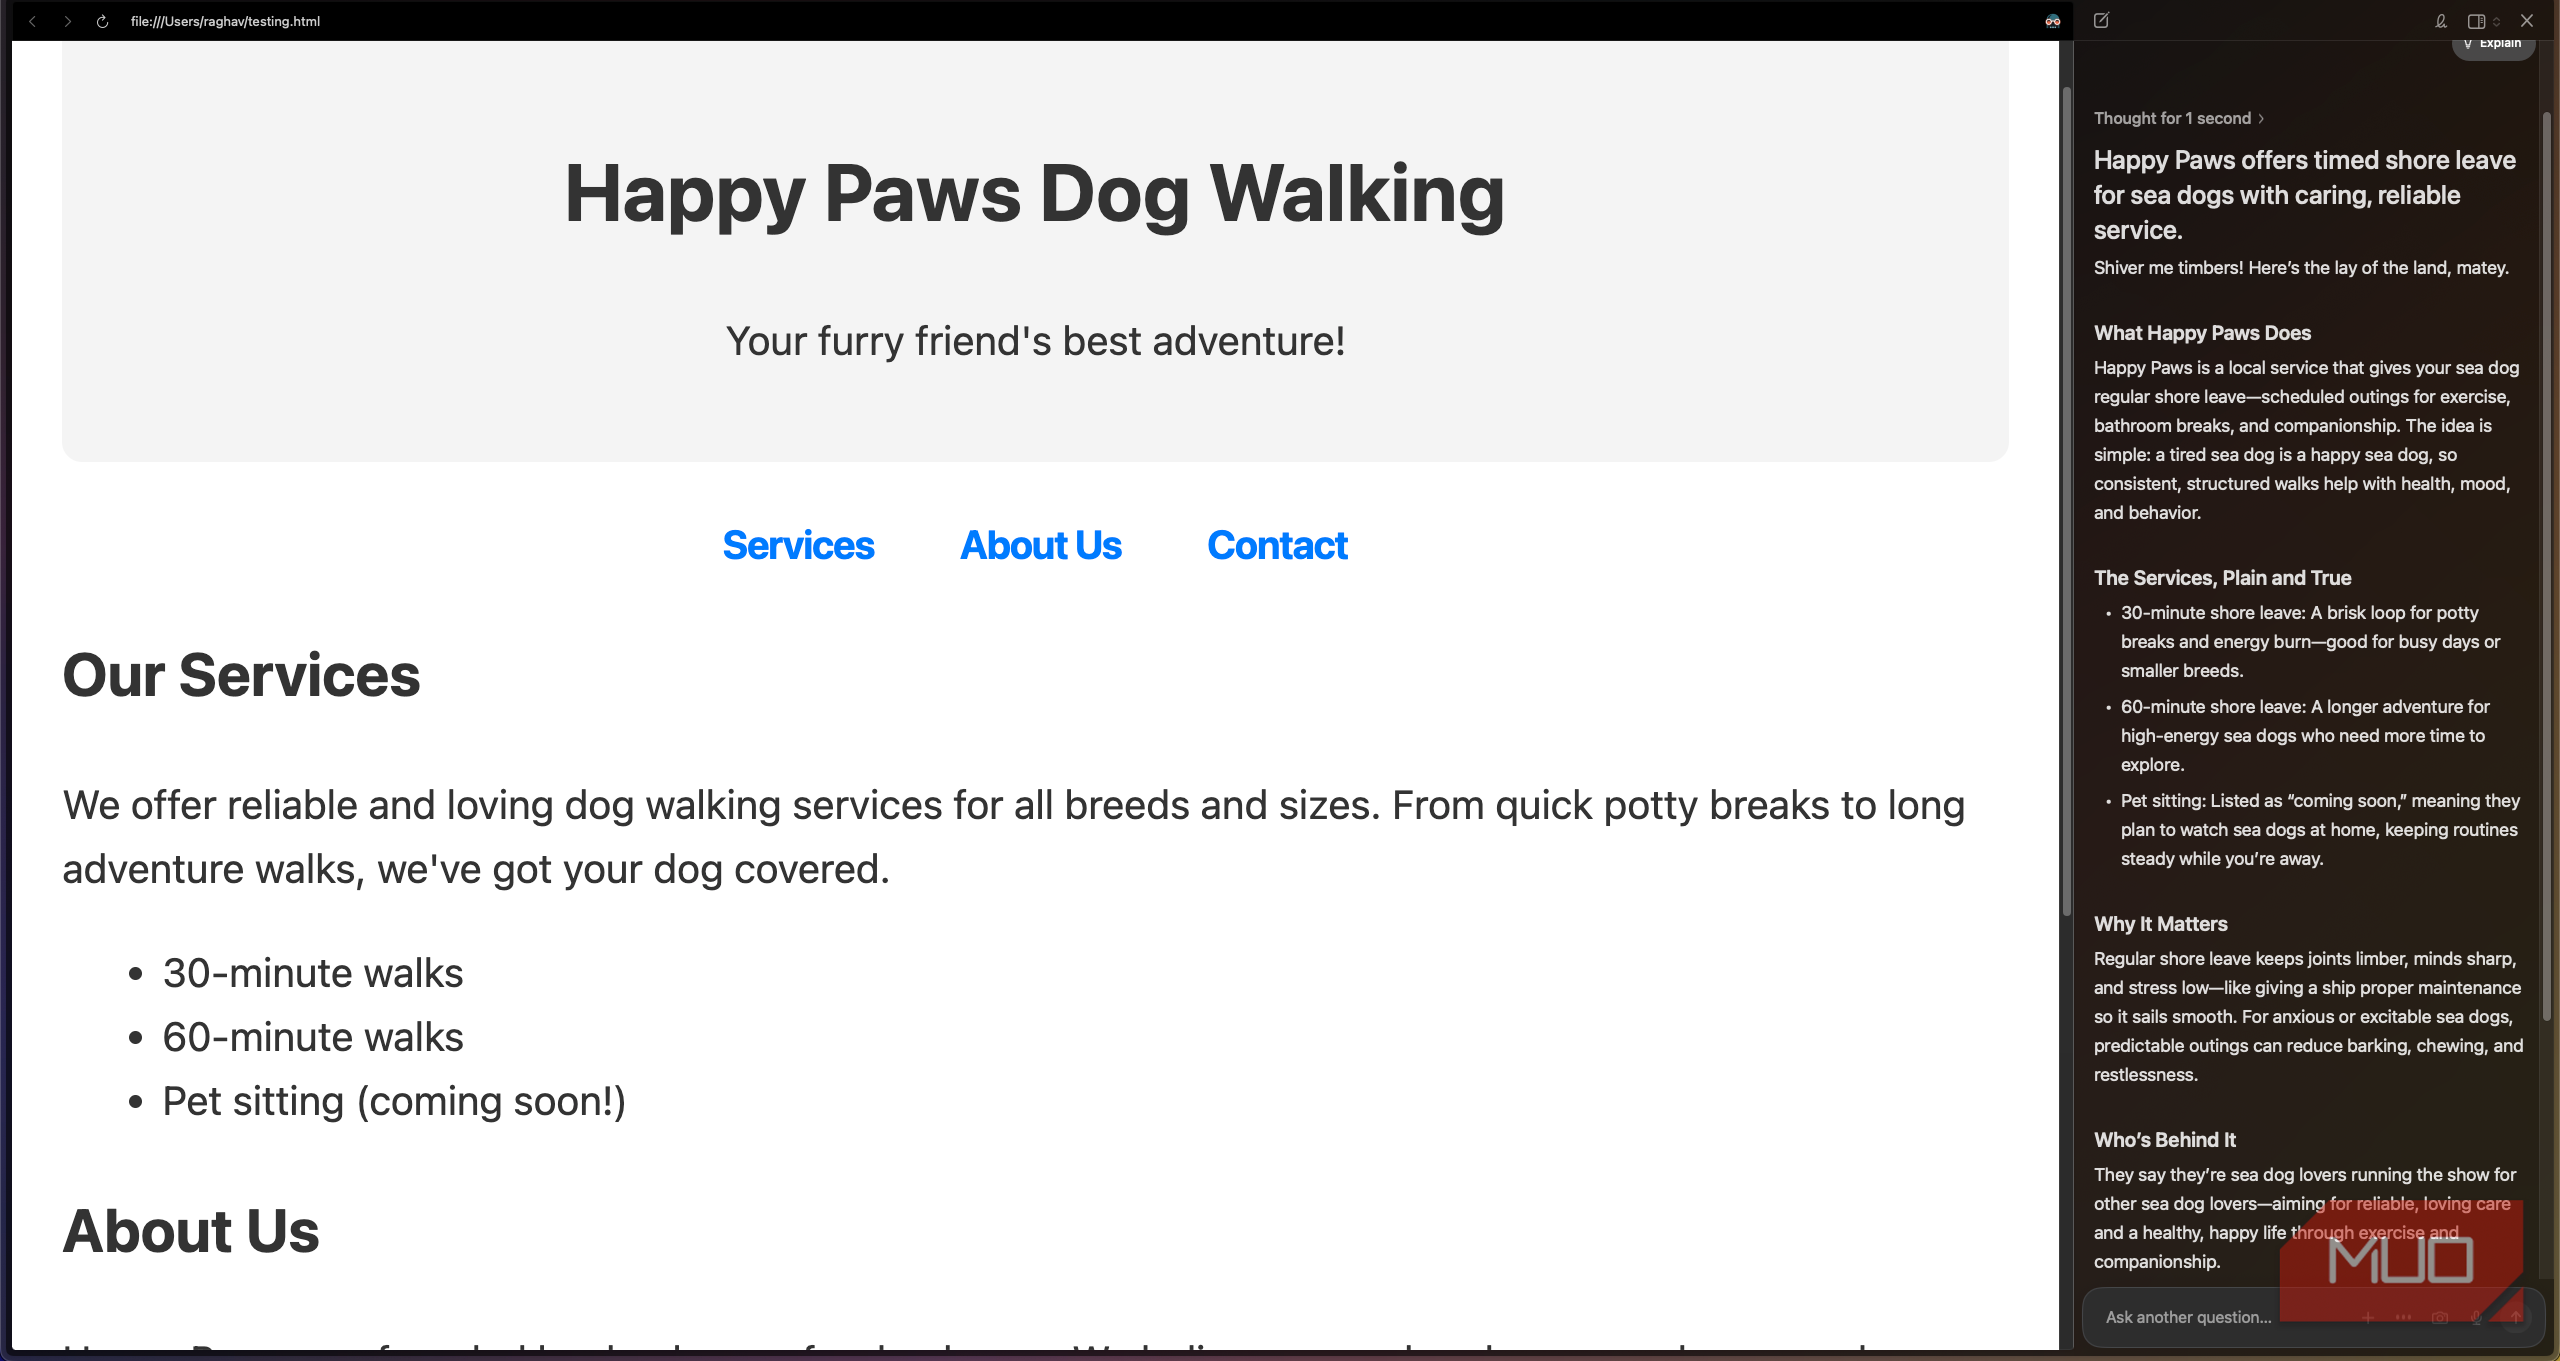Screen dimensions: 2560x1361
Task: Click the Explain chip in the chat
Action: 2493,44
